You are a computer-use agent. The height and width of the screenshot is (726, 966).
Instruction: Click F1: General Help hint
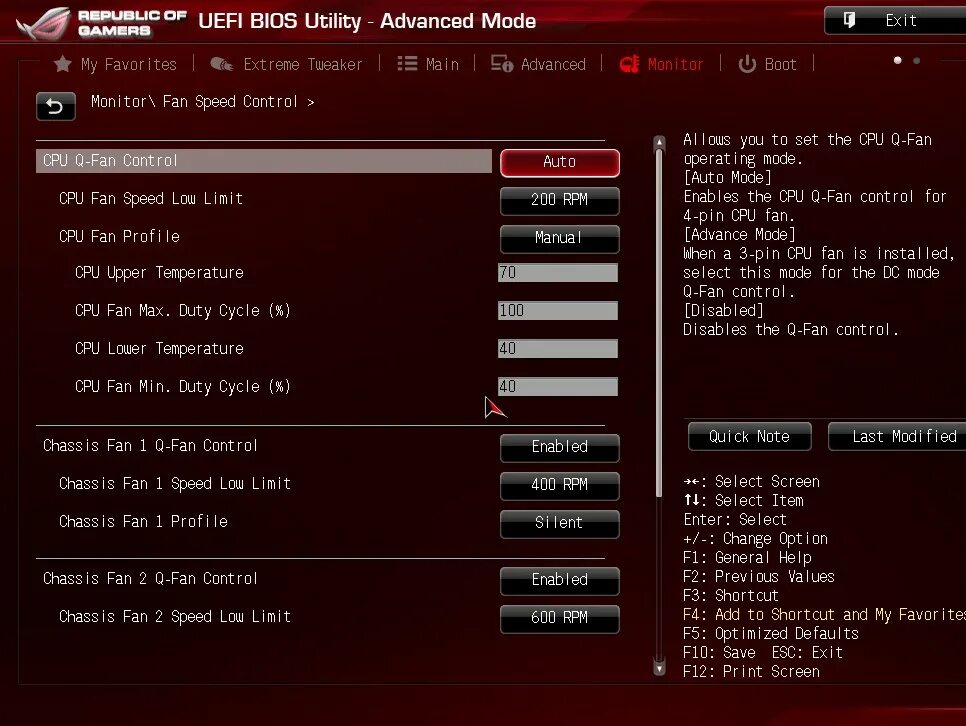[x=747, y=558]
